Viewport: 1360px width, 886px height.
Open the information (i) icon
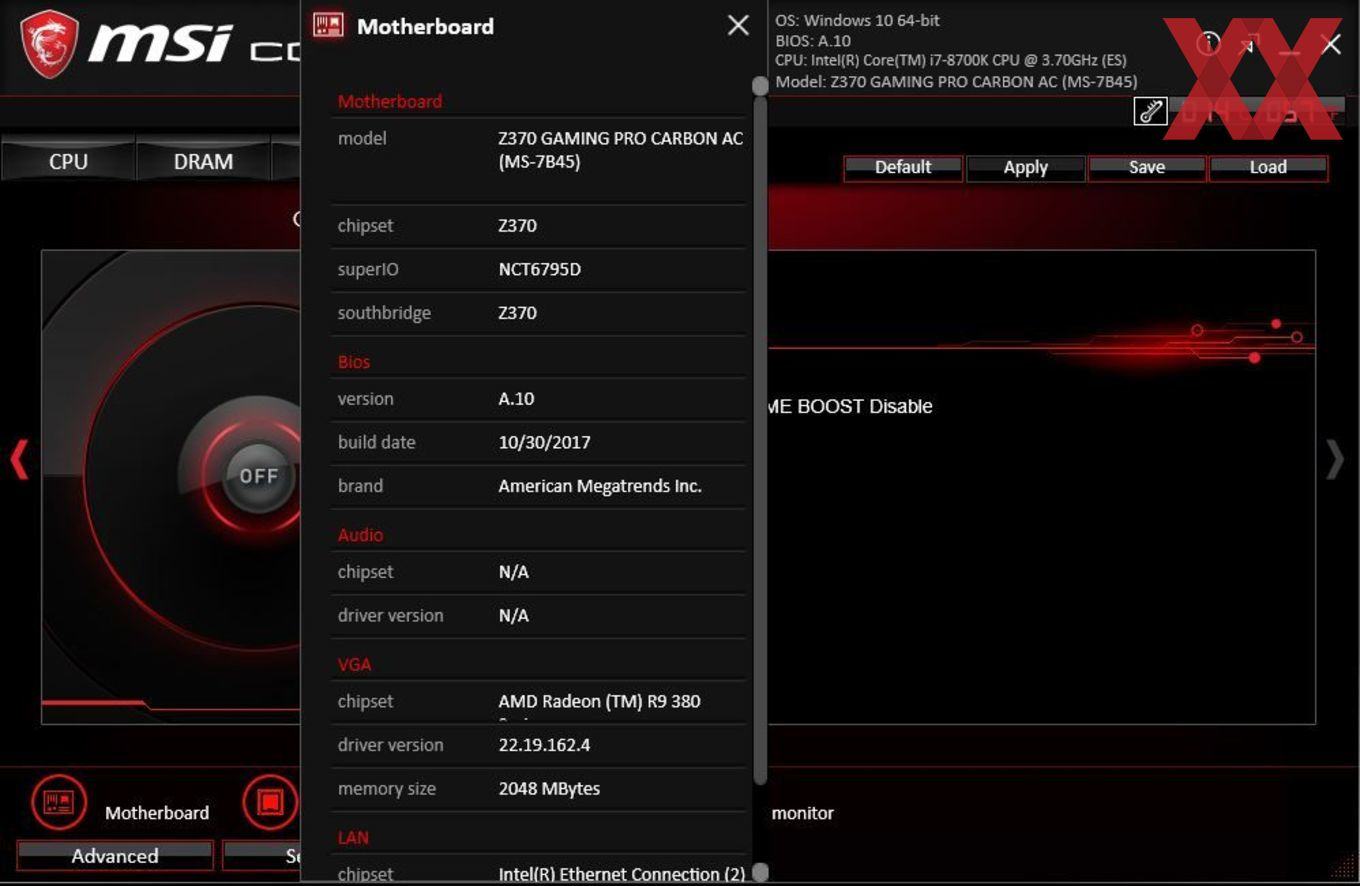click(1208, 43)
